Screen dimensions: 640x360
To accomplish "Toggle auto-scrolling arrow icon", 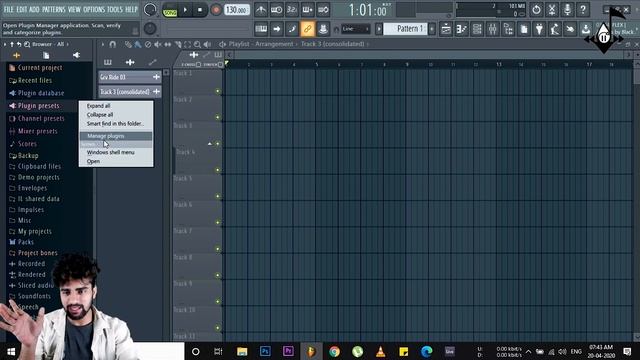I will pyautogui.click(x=276, y=29).
